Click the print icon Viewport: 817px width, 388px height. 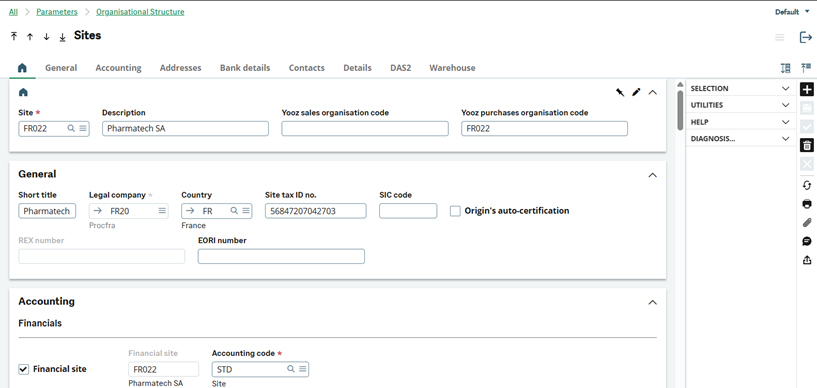807,204
